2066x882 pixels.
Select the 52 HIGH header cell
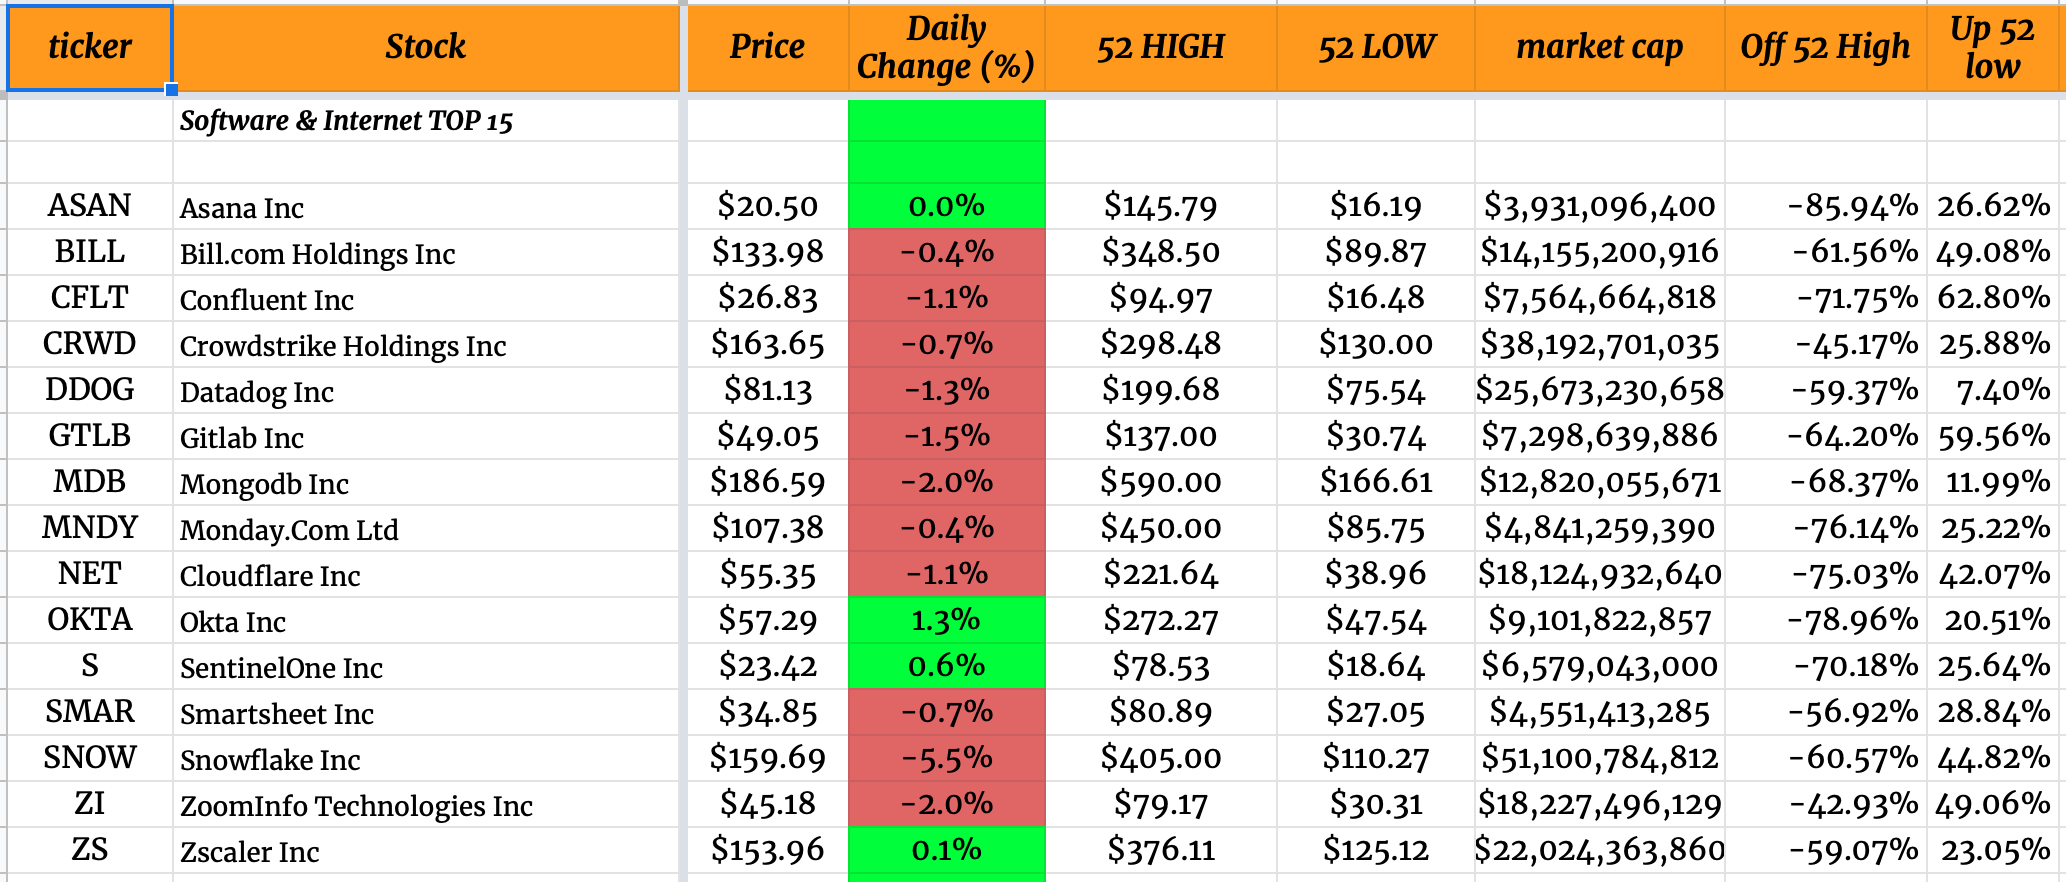(x=1160, y=47)
